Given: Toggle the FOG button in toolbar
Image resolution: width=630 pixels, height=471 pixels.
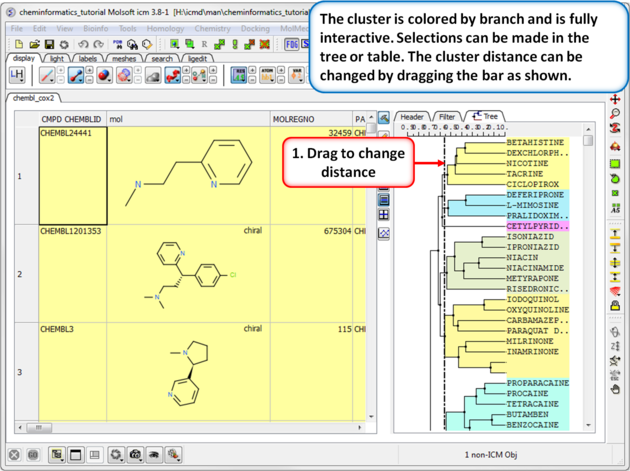Looking at the screenshot, I should pos(292,44).
